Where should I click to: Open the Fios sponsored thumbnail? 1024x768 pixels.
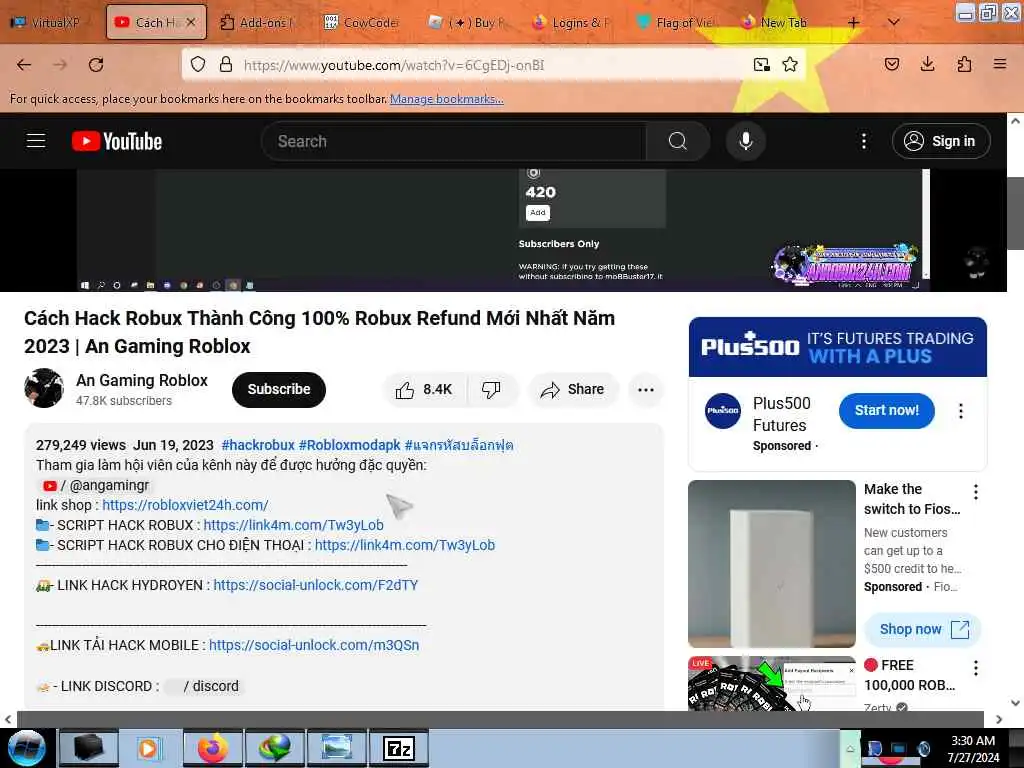tap(772, 564)
